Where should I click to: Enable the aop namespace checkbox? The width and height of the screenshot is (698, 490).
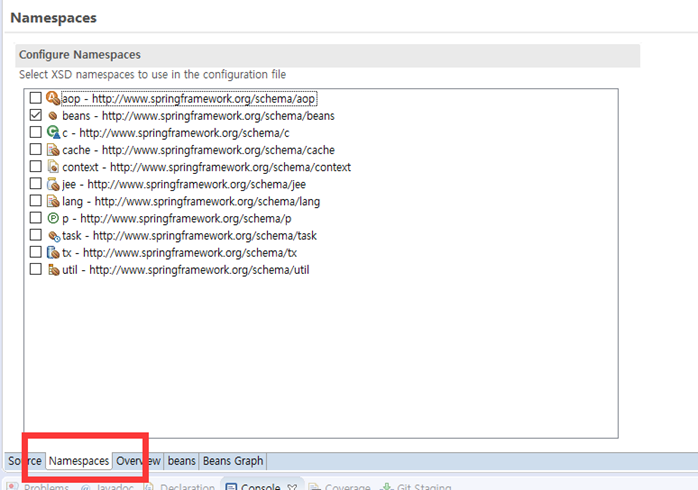pyautogui.click(x=36, y=97)
